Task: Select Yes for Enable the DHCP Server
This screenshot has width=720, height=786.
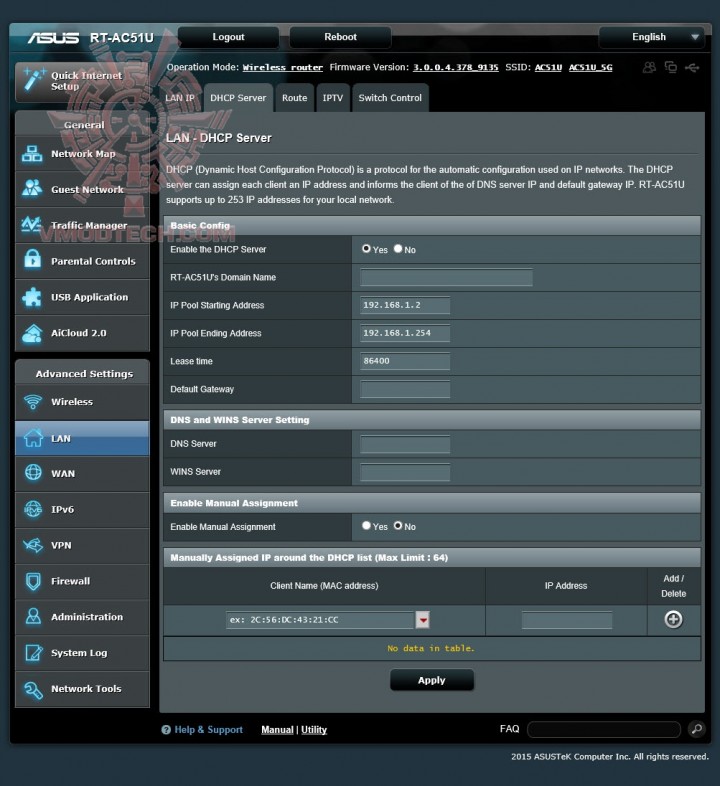Action: (x=366, y=249)
